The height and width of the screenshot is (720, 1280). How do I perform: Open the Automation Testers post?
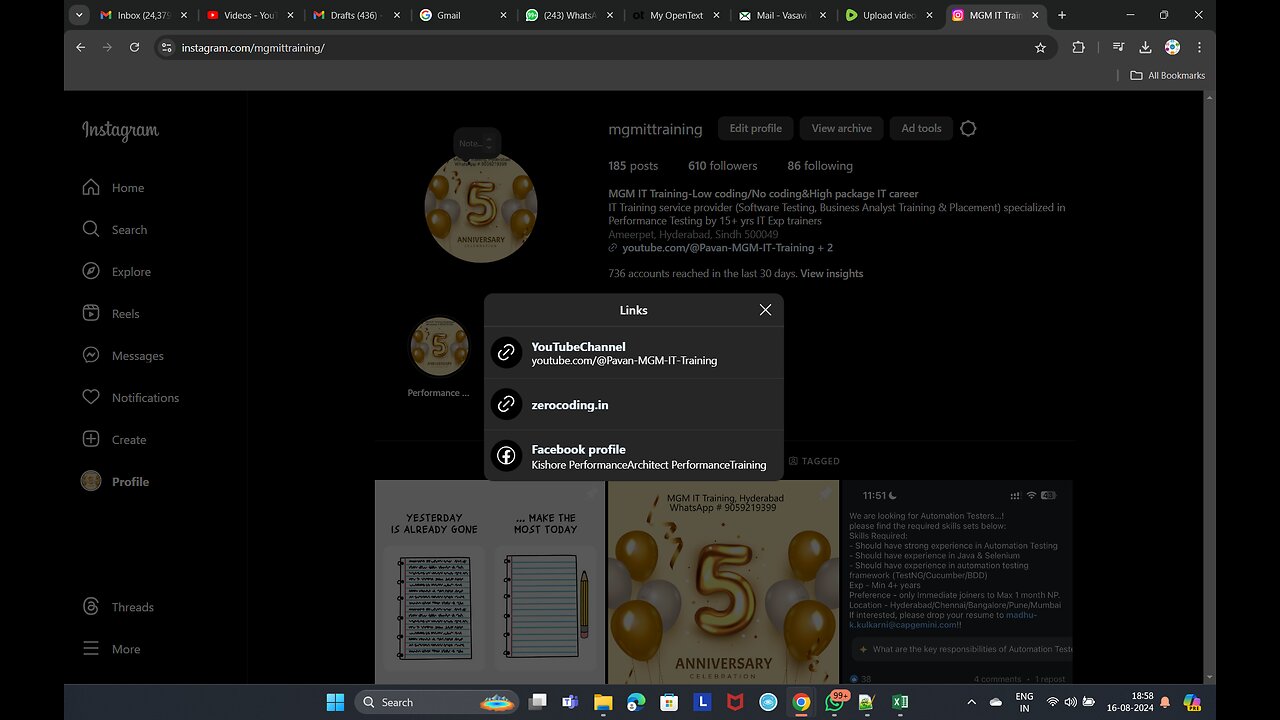pyautogui.click(x=957, y=582)
